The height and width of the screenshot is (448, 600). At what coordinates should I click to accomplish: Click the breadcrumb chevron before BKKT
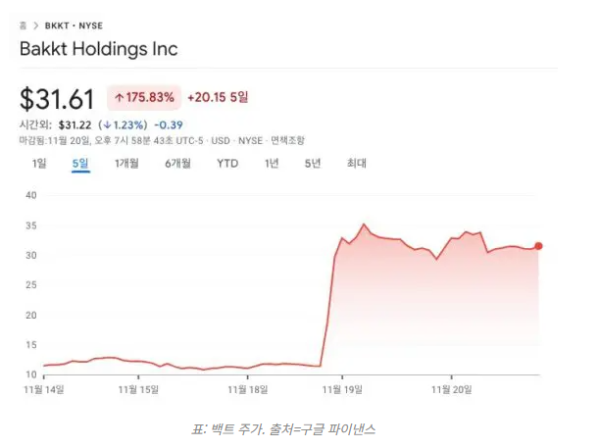coord(38,26)
